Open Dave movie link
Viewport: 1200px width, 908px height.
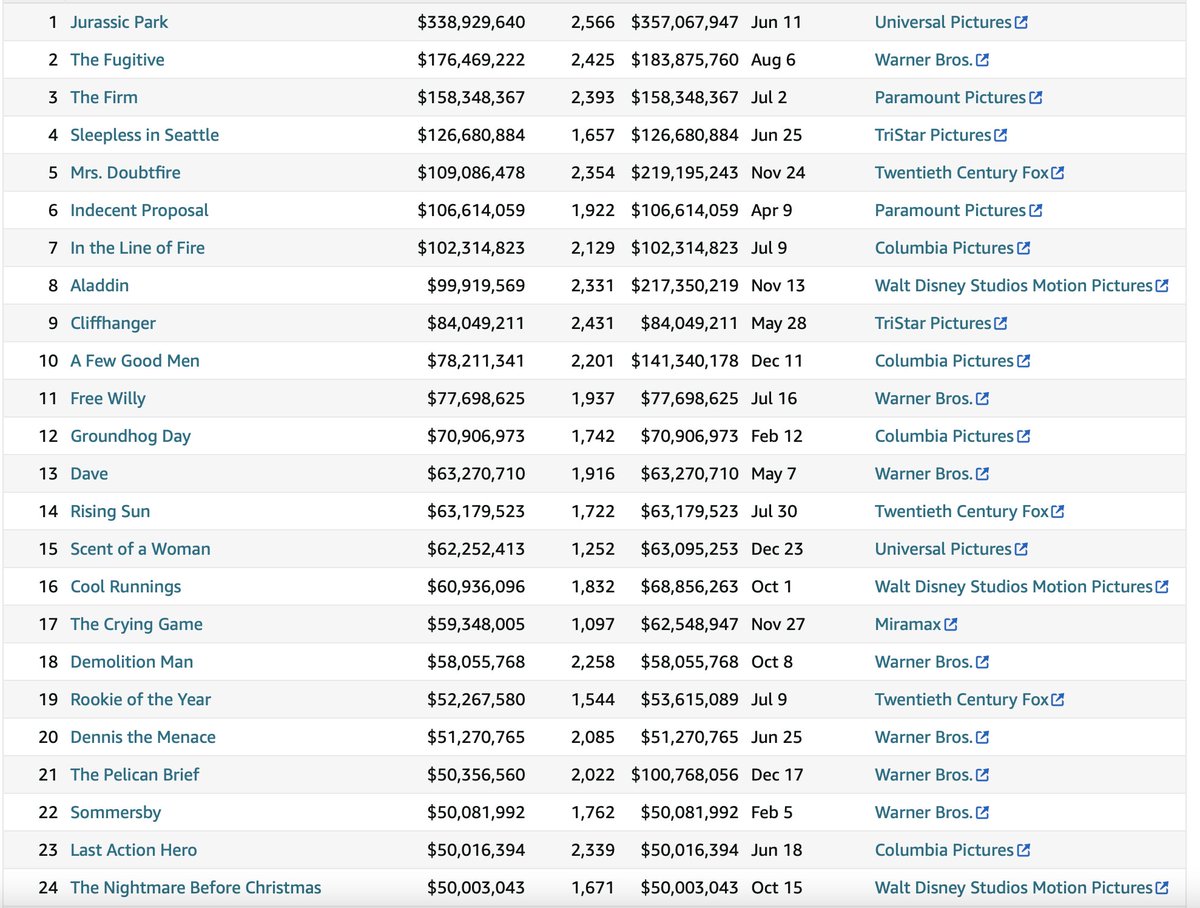coord(89,474)
